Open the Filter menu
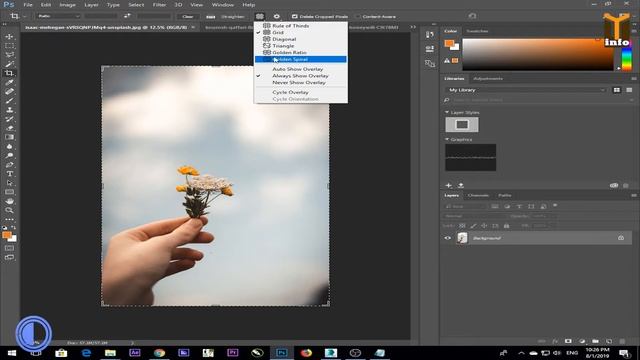The height and width of the screenshot is (360, 640). point(159,5)
